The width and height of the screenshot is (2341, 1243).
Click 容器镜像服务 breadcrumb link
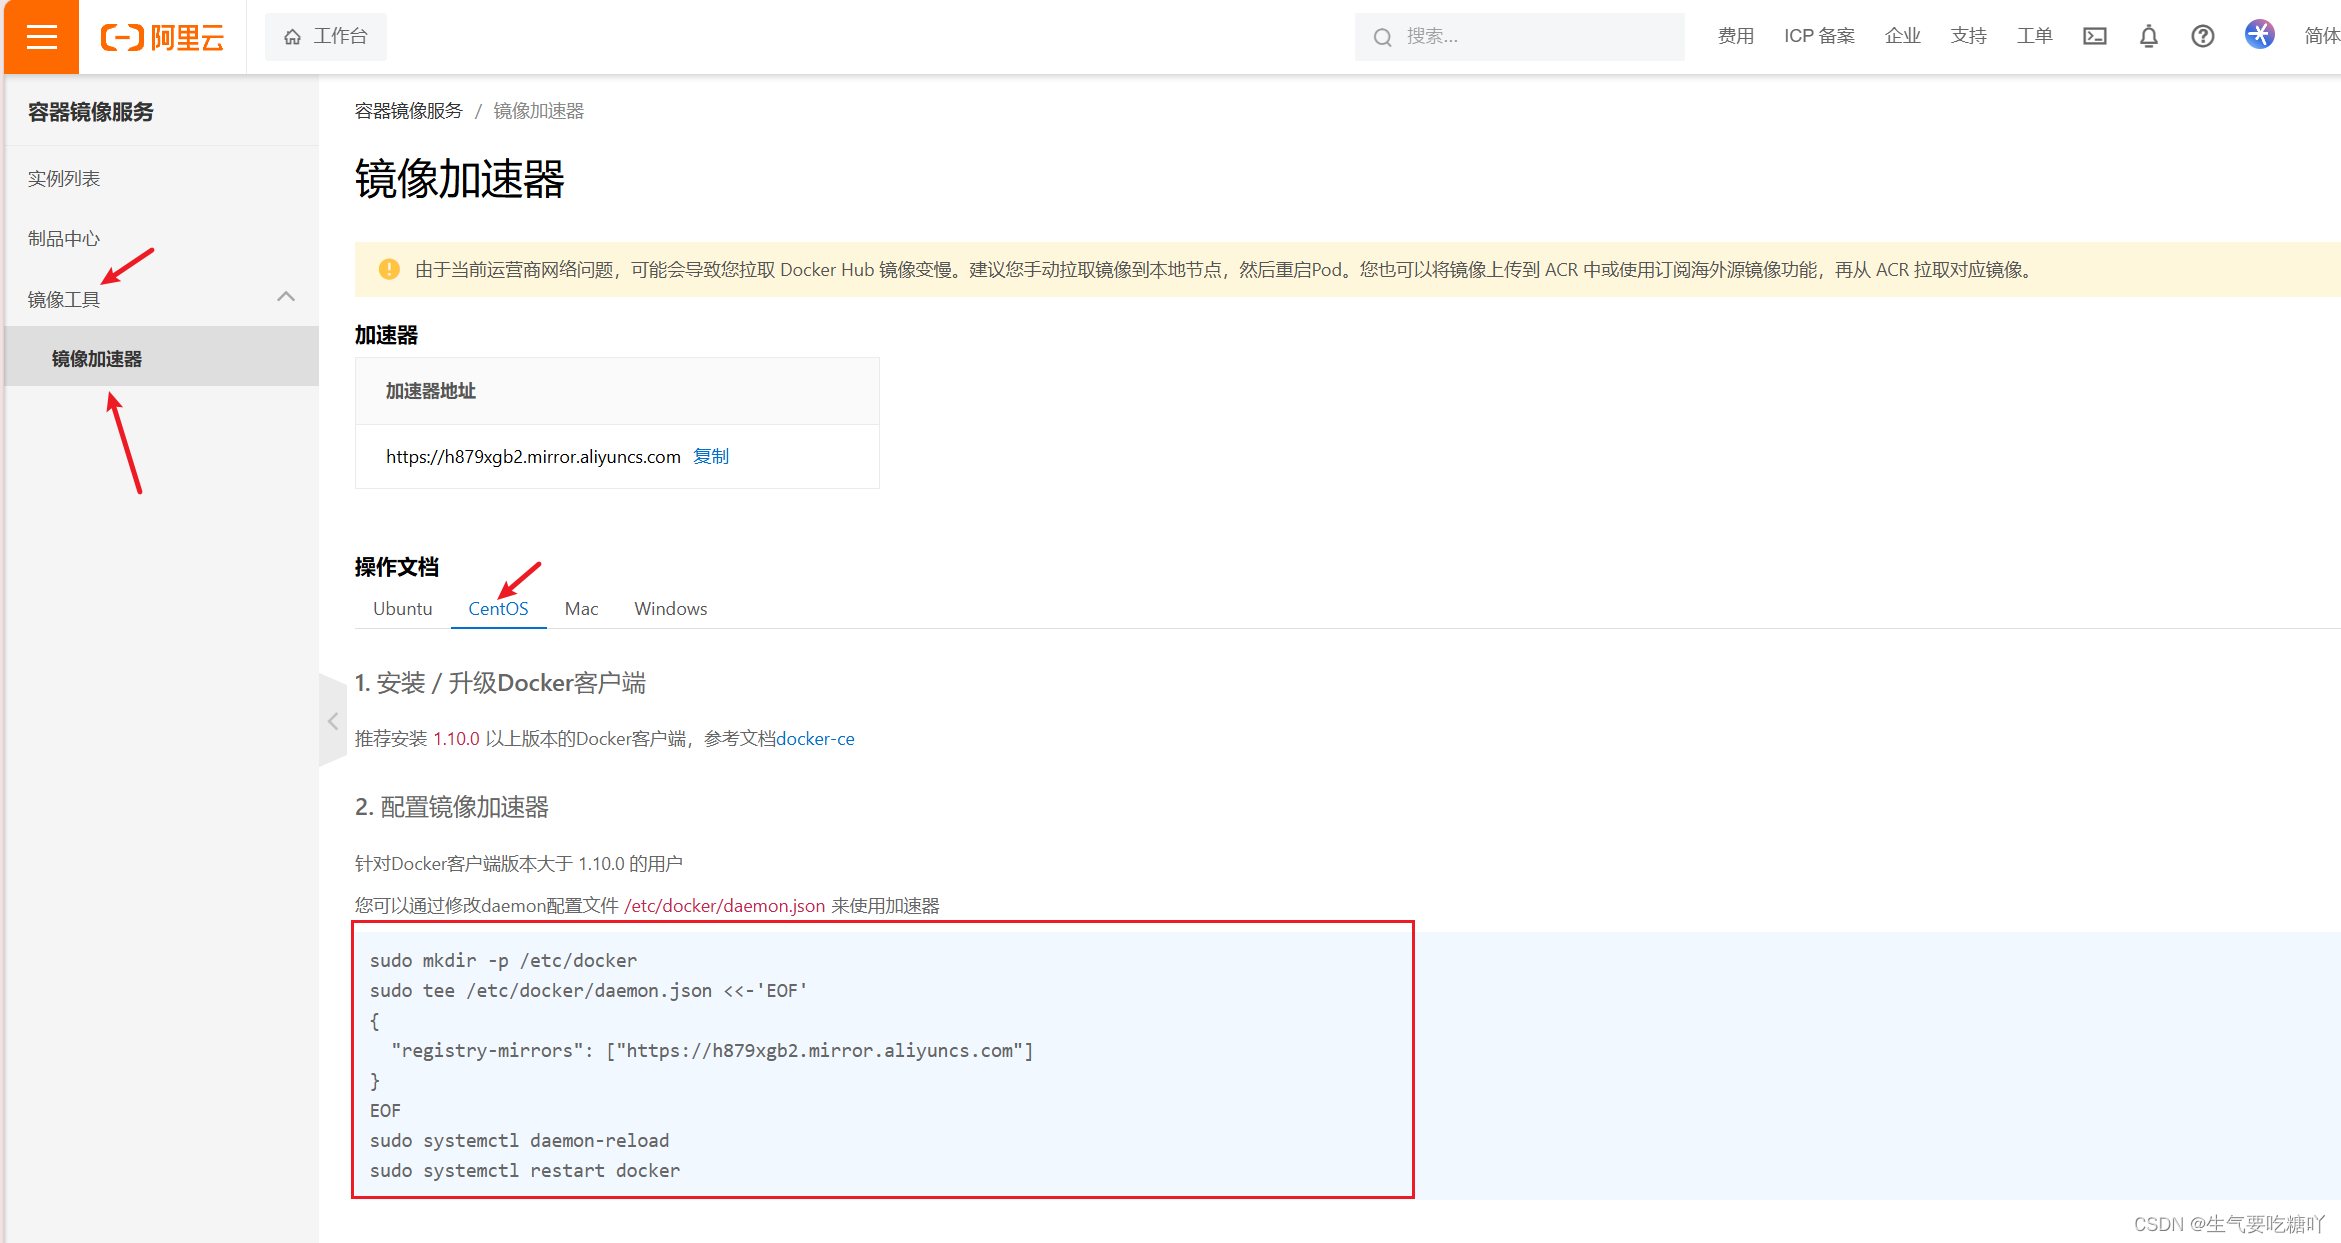(x=408, y=111)
